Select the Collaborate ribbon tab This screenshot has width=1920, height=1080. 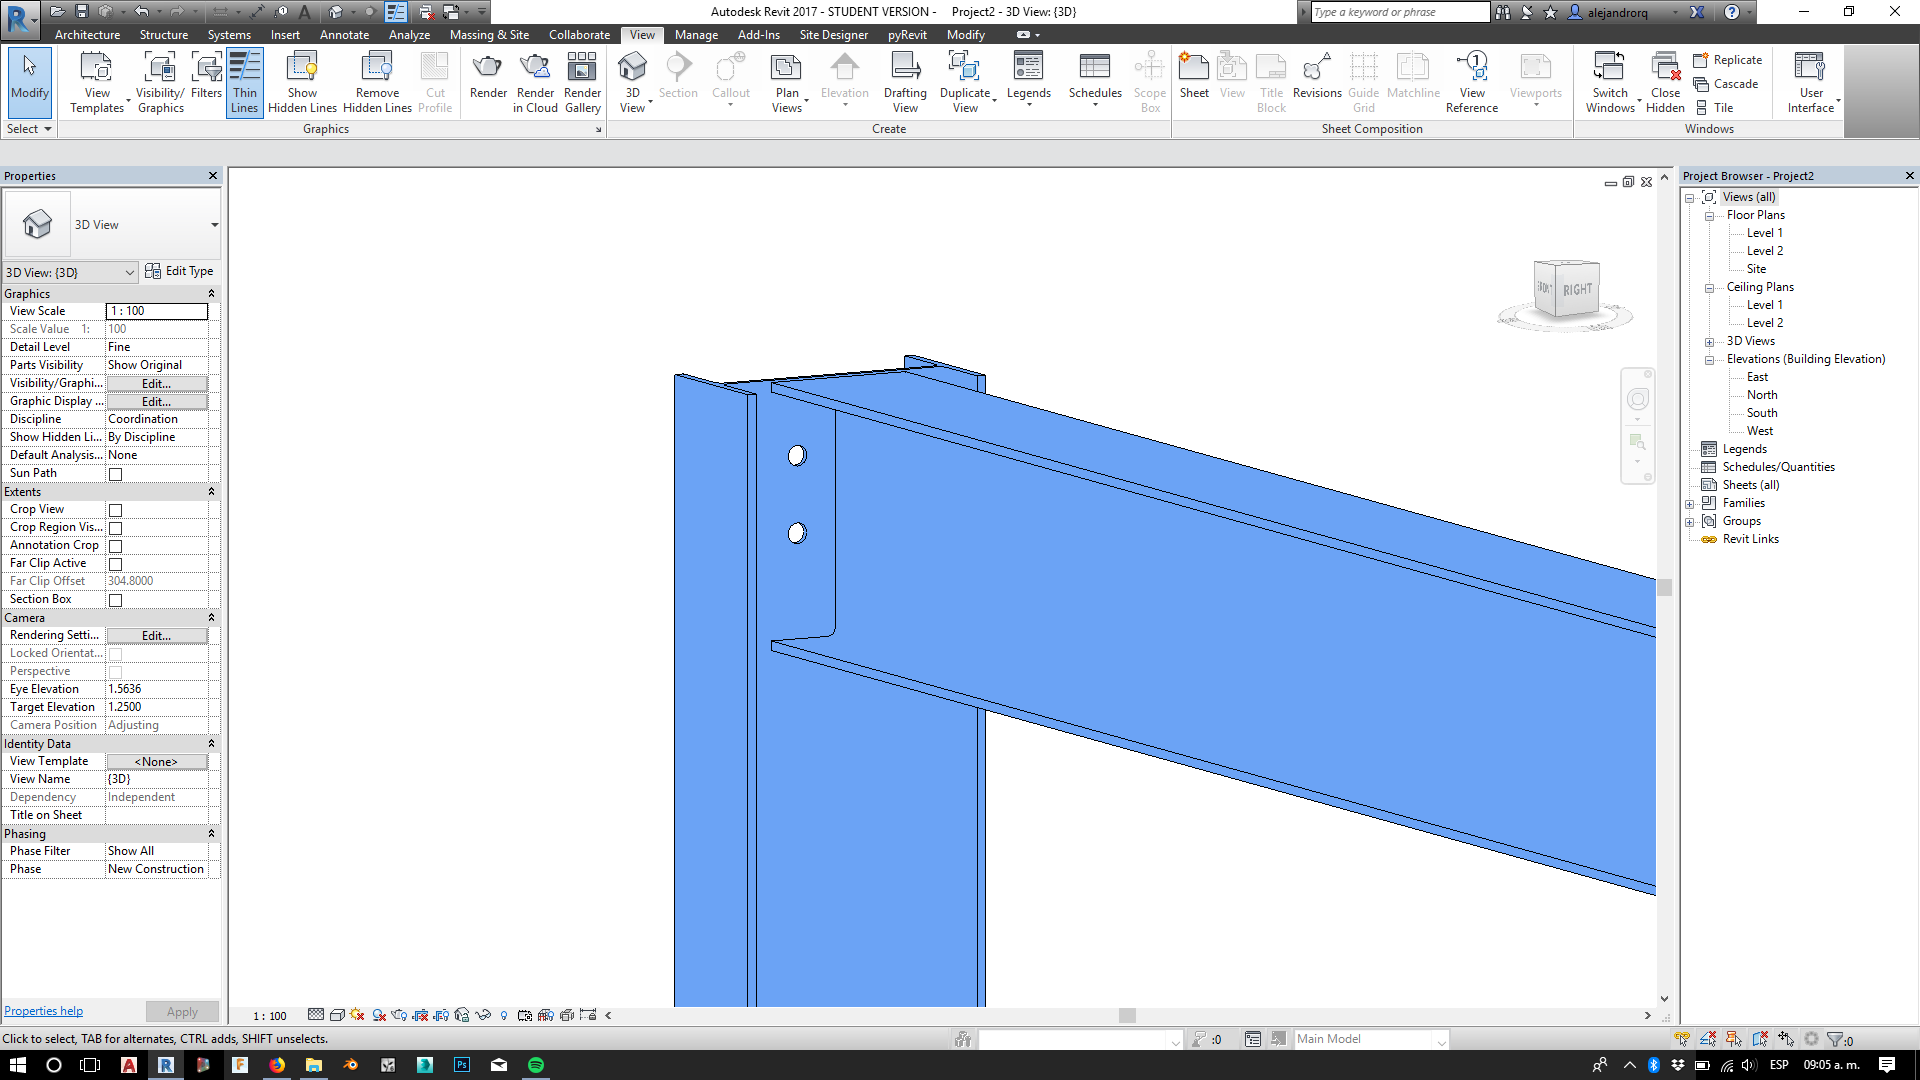pos(579,34)
